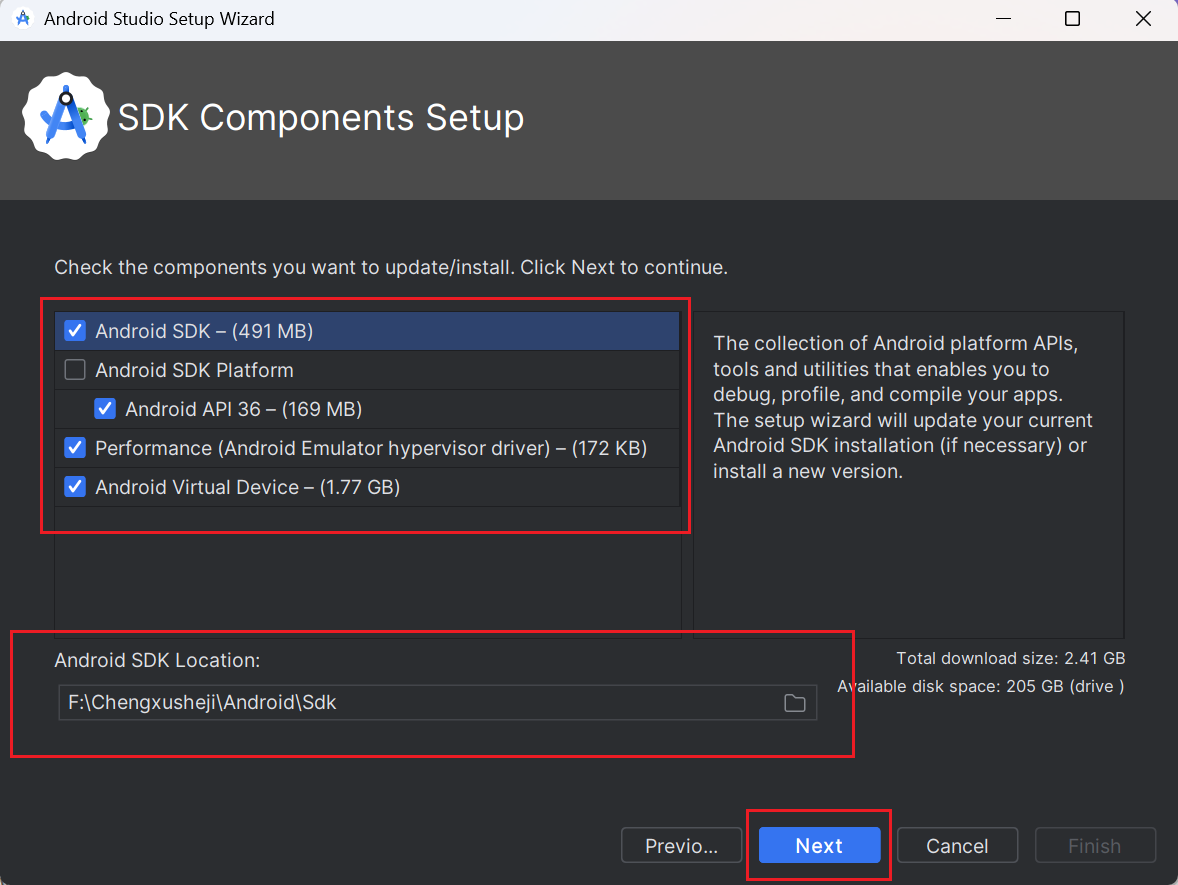Image resolution: width=1178 pixels, height=885 pixels.
Task: Click the Cancel button
Action: point(957,845)
